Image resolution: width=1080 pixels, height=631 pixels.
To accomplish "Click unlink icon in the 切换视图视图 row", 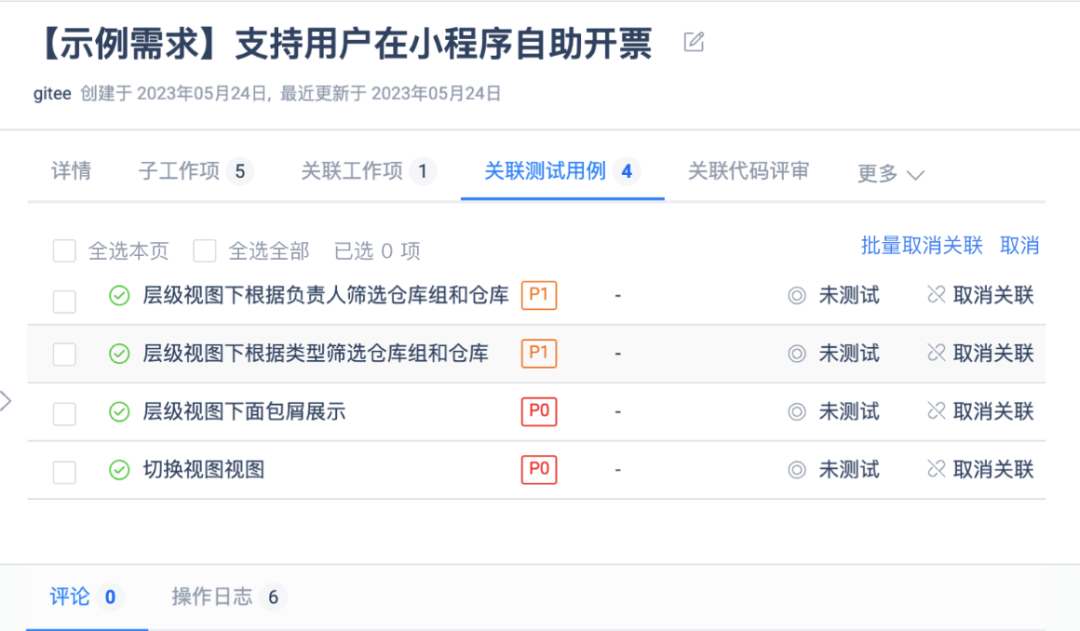I will [x=936, y=469].
